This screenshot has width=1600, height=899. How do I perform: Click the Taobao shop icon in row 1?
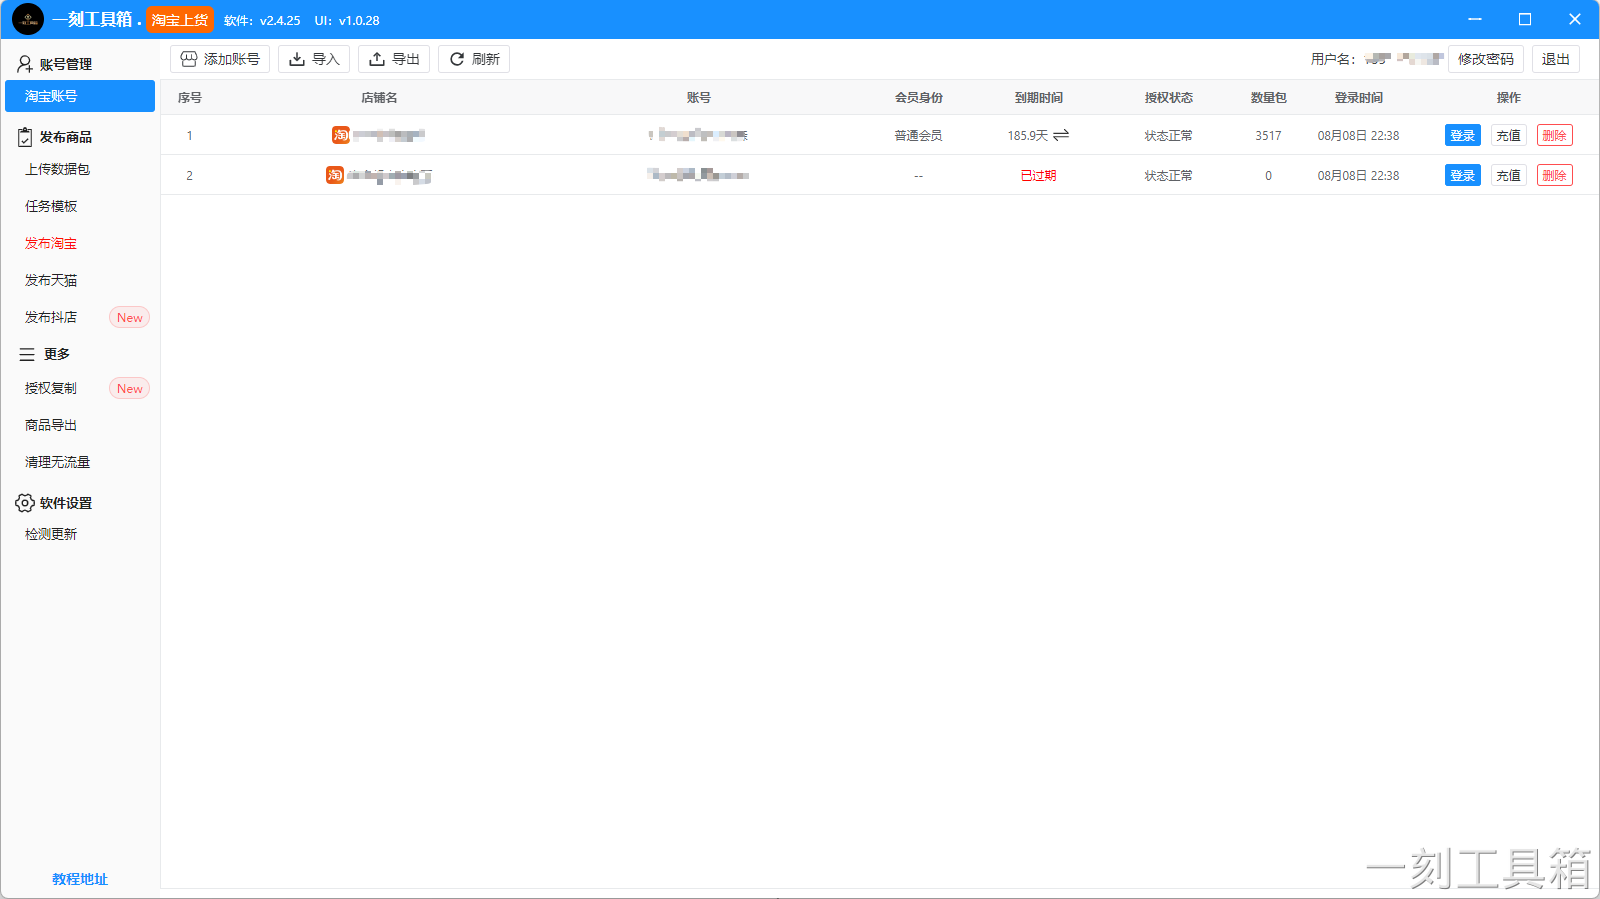tap(341, 135)
